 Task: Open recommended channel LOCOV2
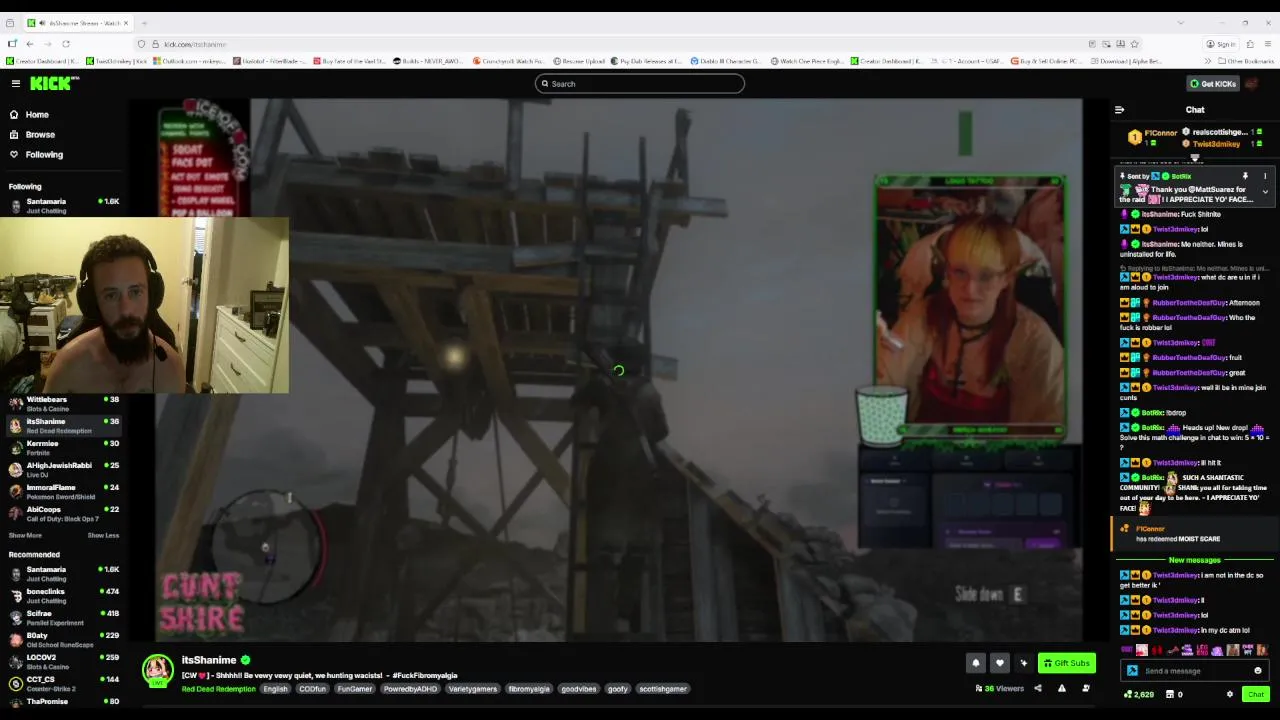tap(63, 662)
